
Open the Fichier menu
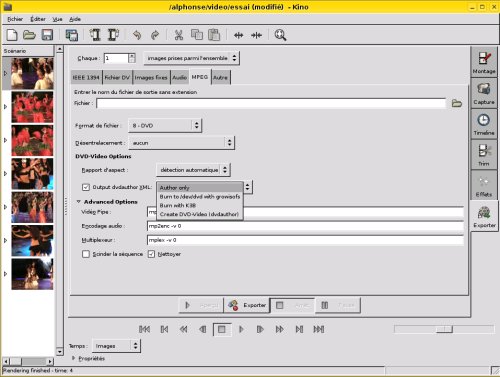pos(15,19)
